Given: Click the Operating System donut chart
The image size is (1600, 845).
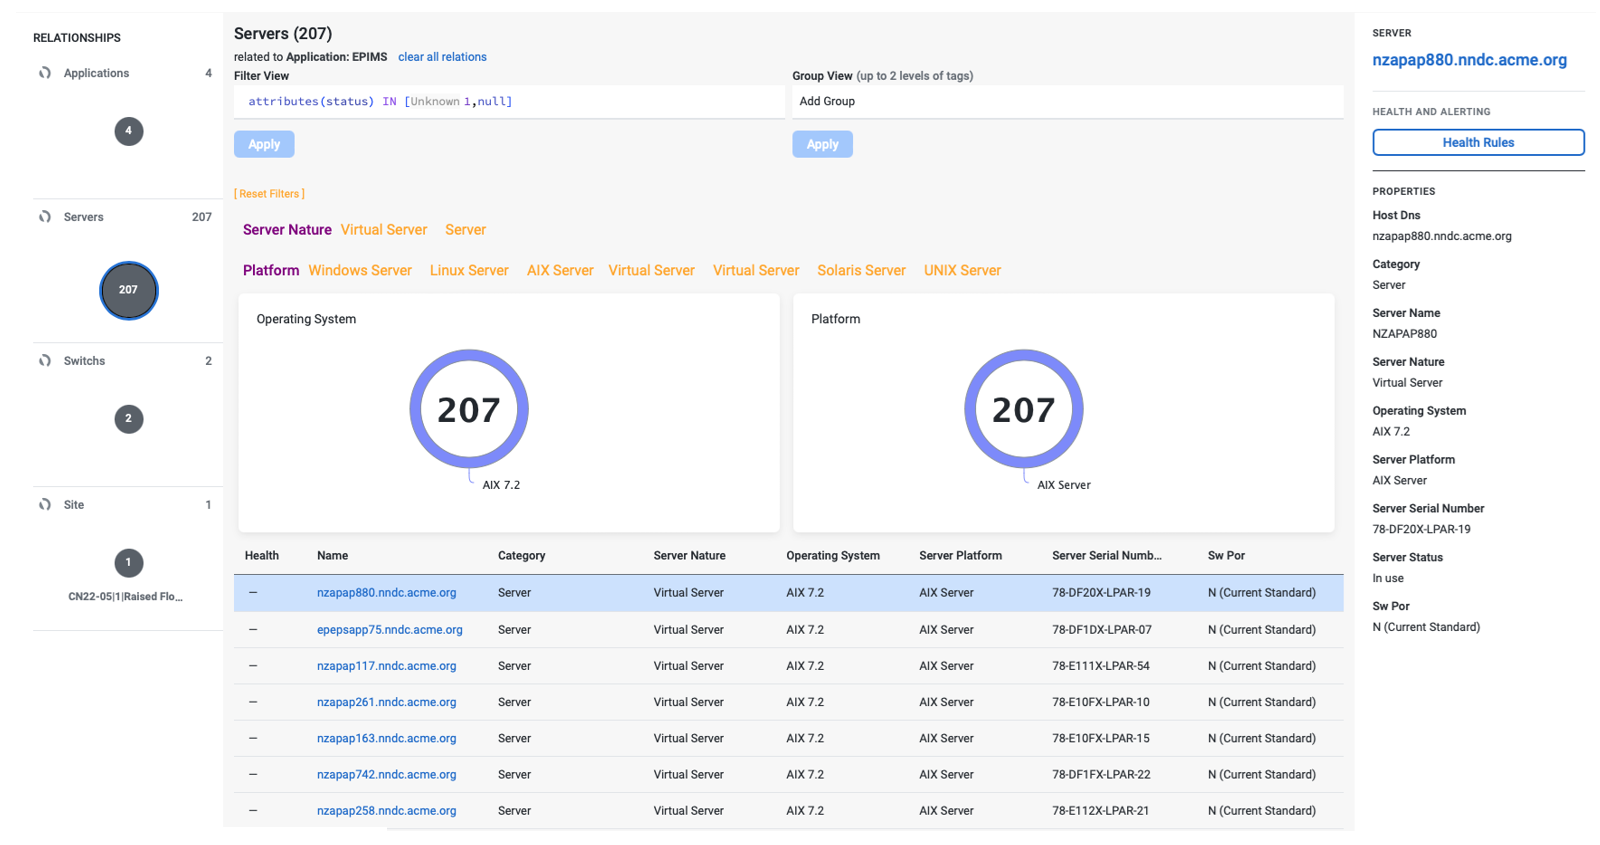Looking at the screenshot, I should tap(469, 353).
